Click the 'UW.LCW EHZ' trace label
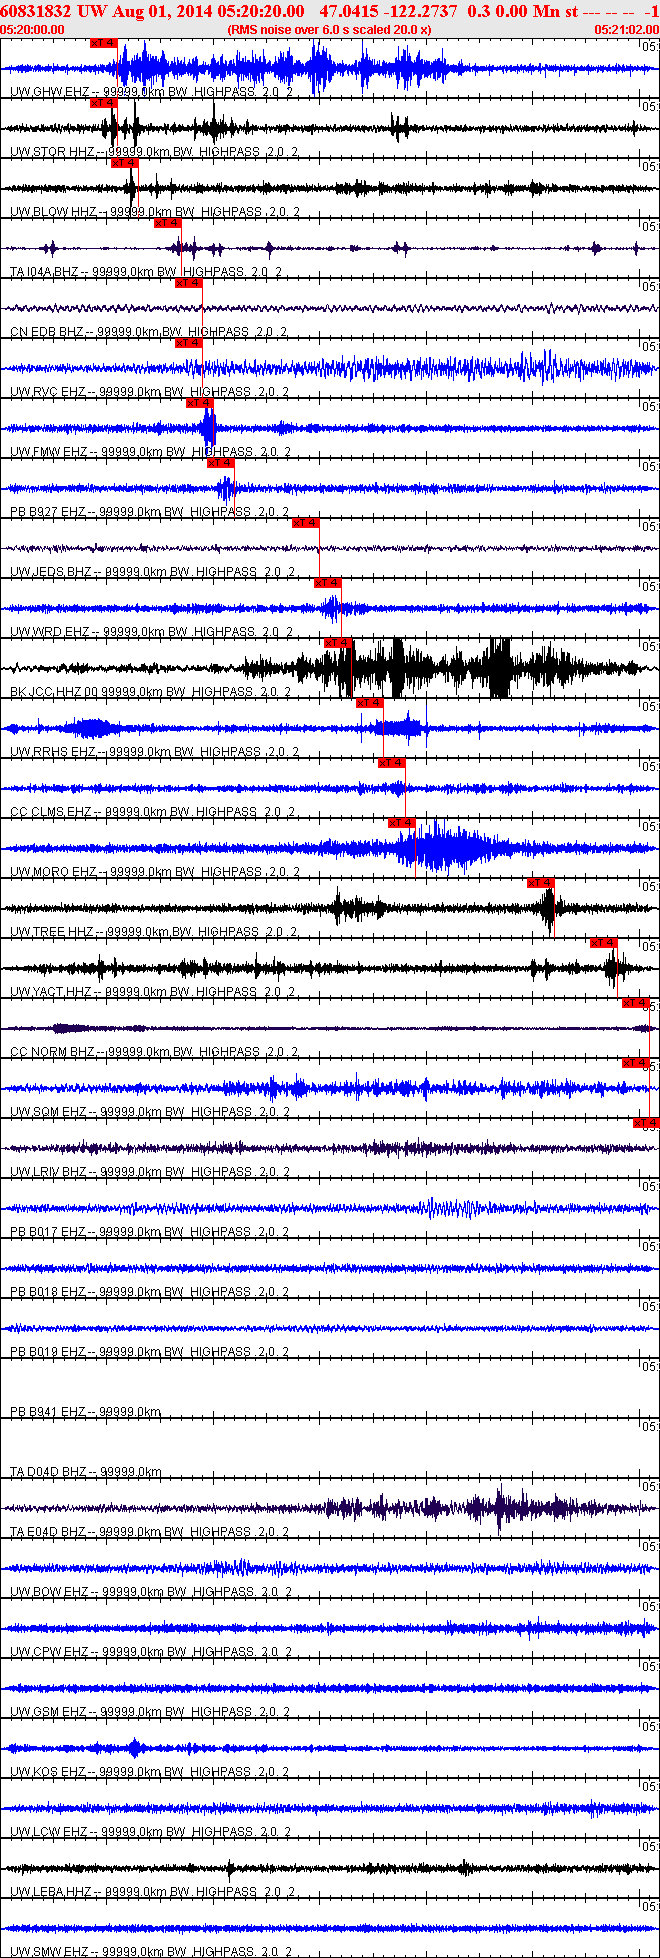Image resolution: width=660 pixels, height=1958 pixels. tap(48, 1832)
